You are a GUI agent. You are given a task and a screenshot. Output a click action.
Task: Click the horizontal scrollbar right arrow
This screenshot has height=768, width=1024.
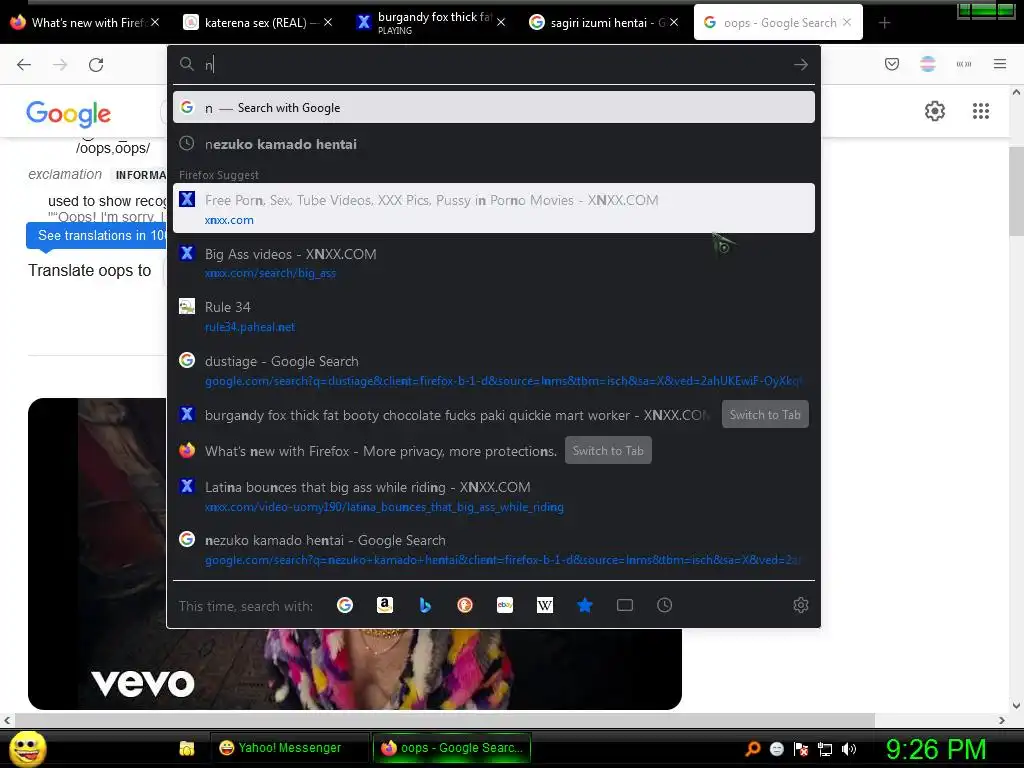coord(1002,720)
